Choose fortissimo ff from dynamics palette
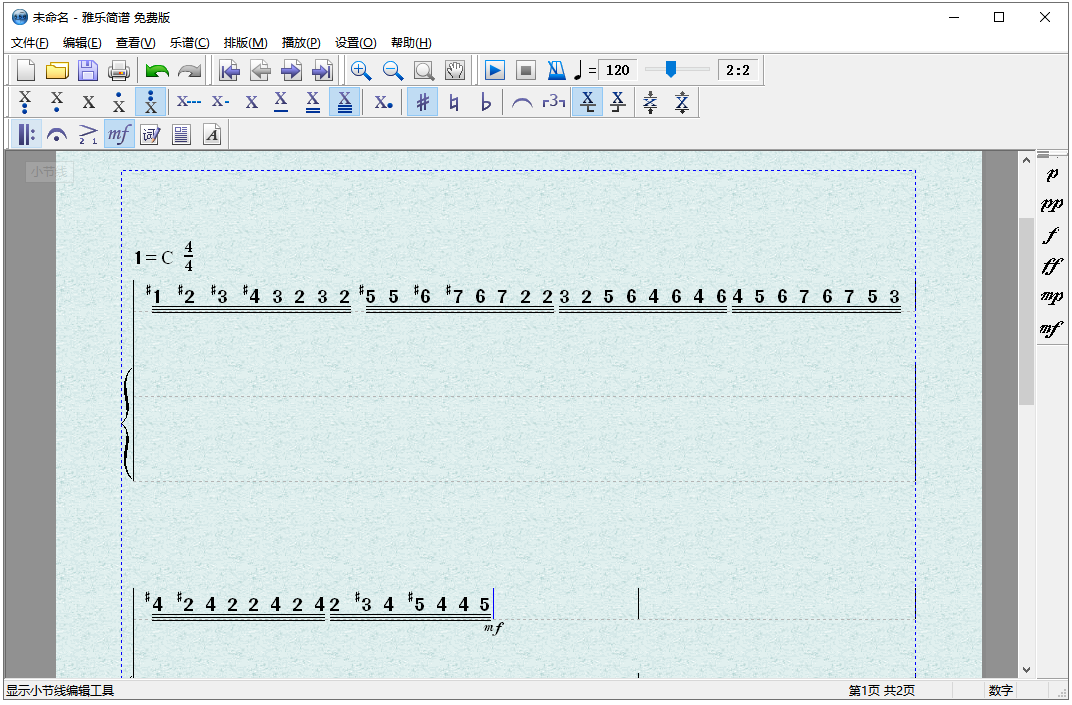The width and height of the screenshot is (1072, 705). 1051,266
